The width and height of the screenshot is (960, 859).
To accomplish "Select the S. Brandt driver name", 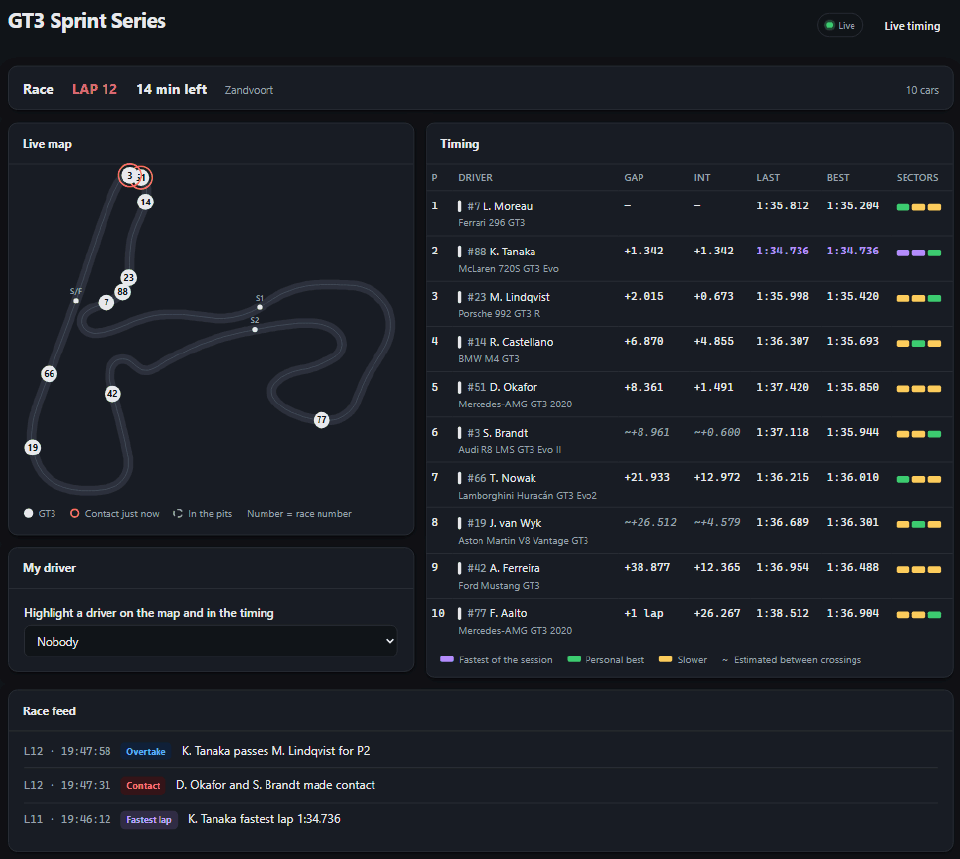I will click(505, 433).
